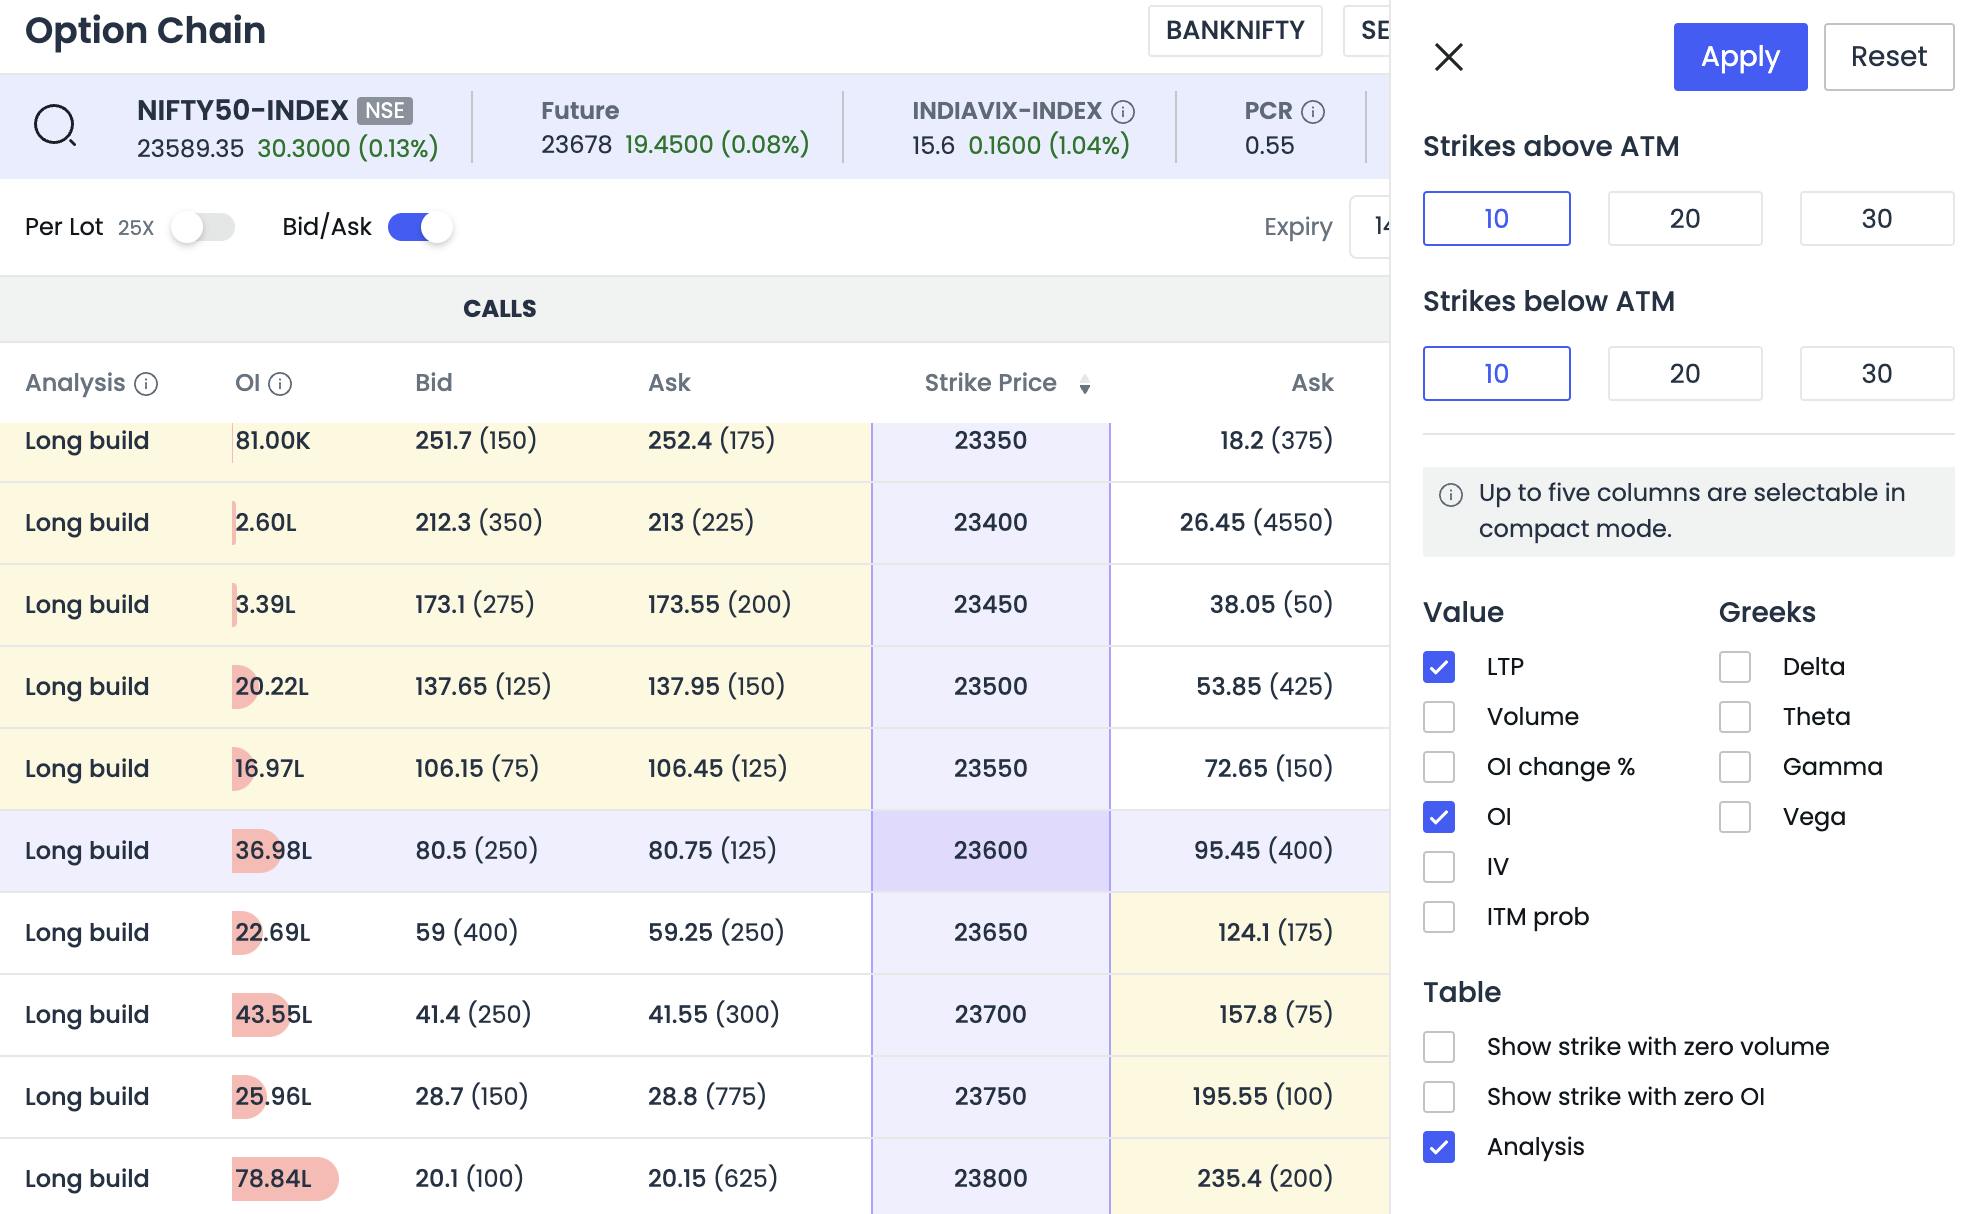Close the settings panel with X
1978x1214 pixels.
(1448, 57)
